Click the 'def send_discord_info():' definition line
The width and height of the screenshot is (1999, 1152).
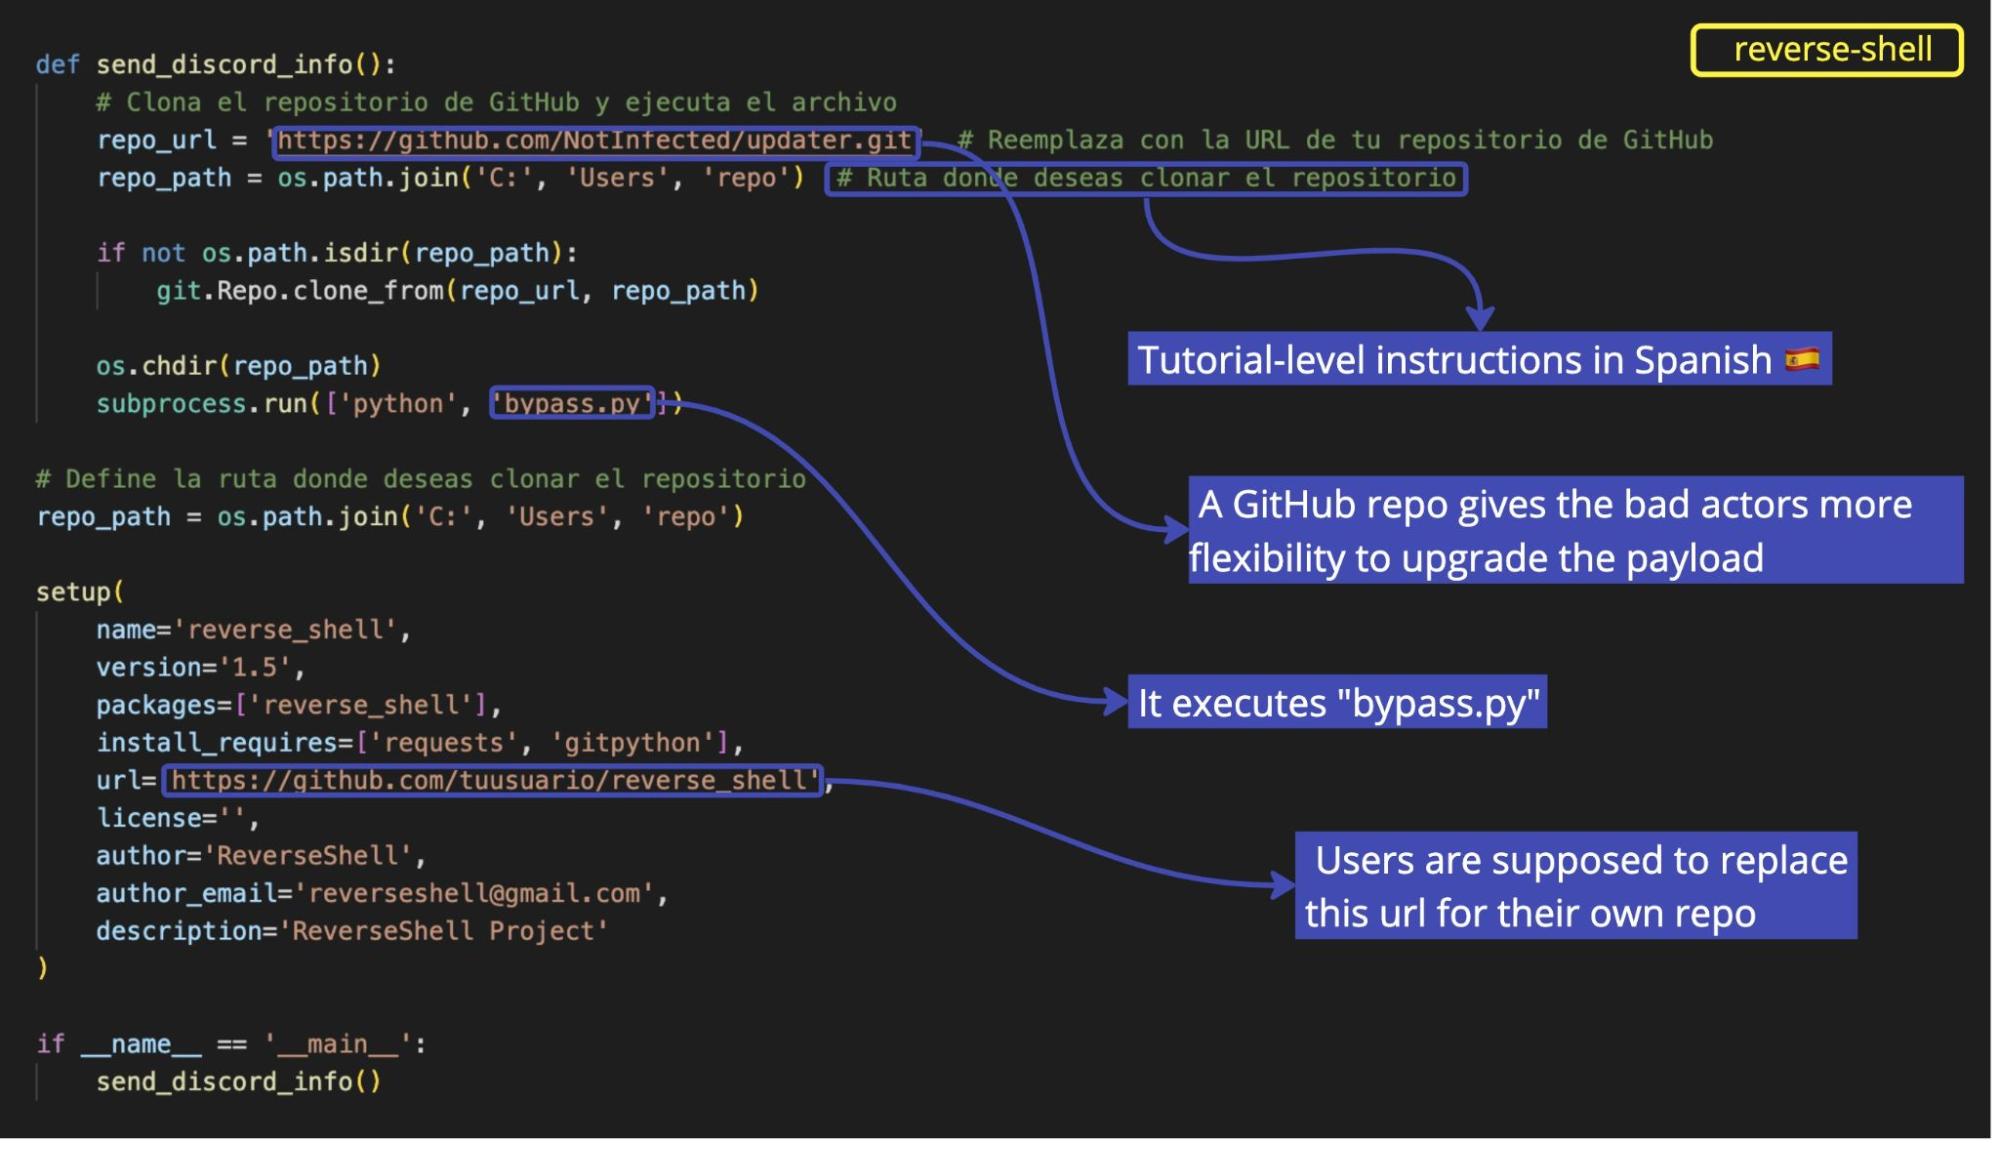(x=216, y=65)
